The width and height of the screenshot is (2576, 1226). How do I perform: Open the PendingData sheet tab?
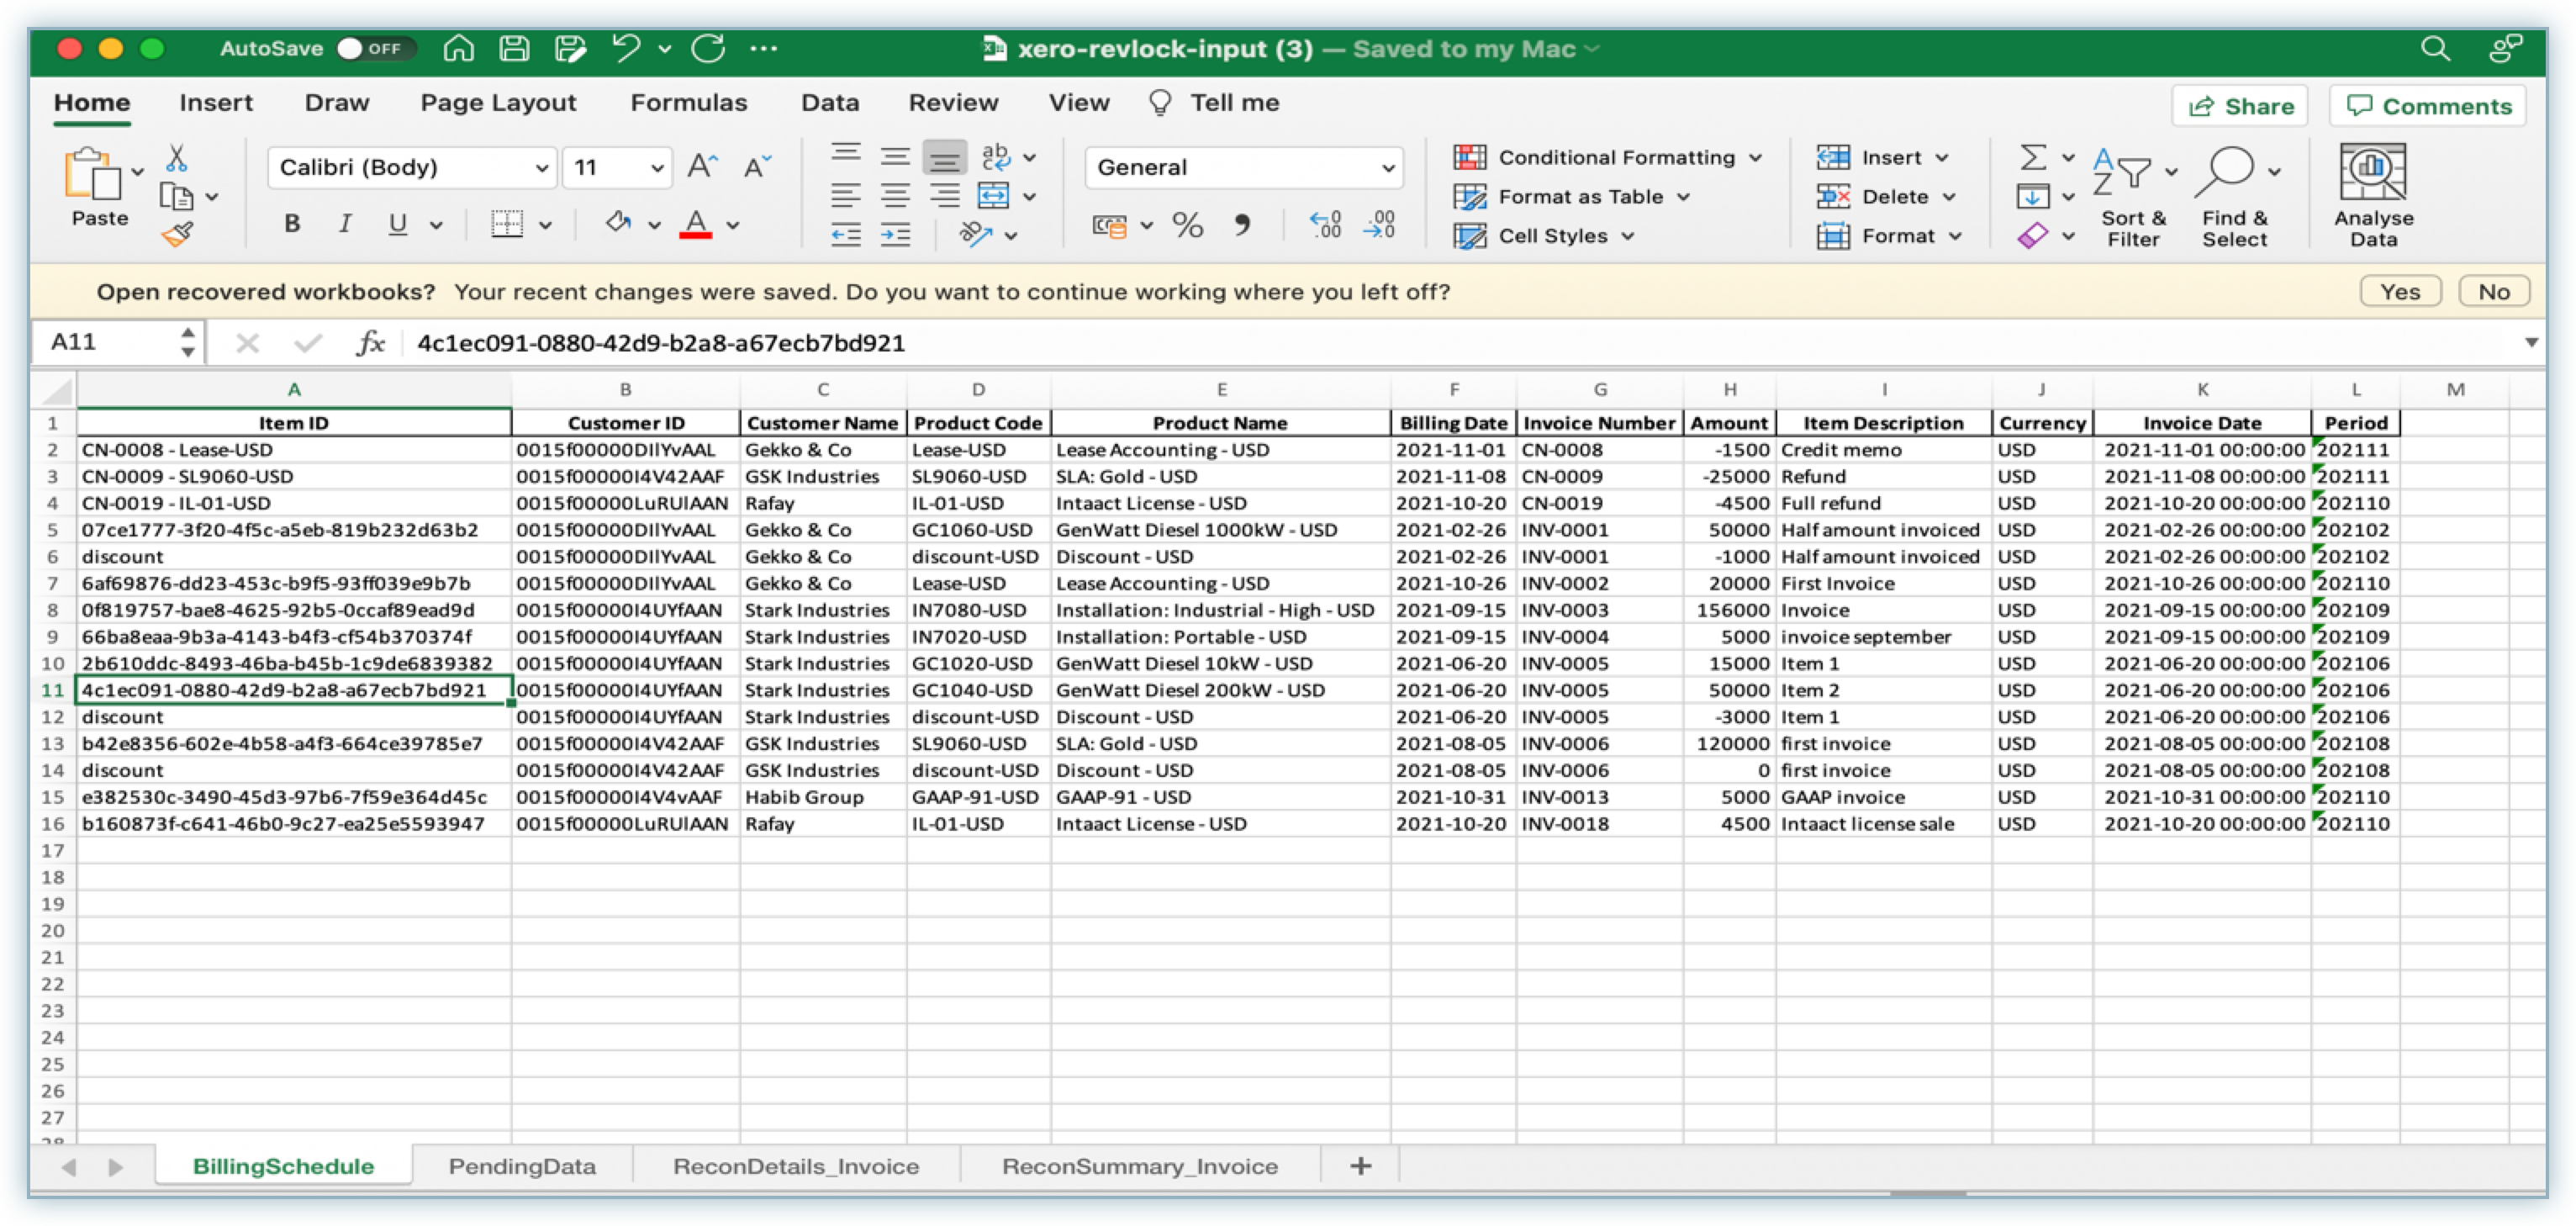[x=522, y=1166]
